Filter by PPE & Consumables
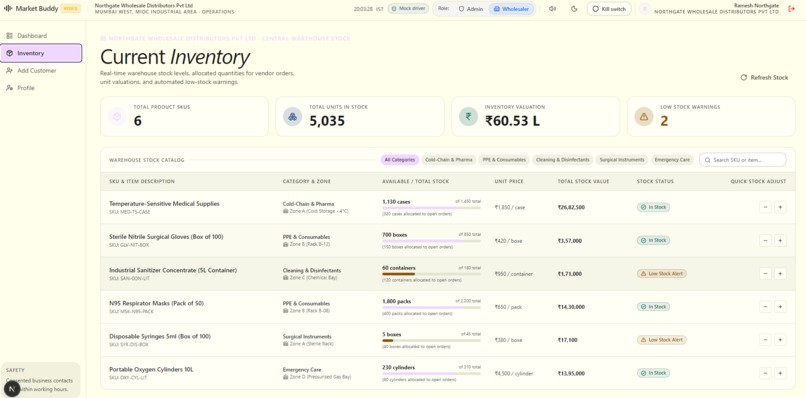The width and height of the screenshot is (806, 398). click(x=504, y=160)
